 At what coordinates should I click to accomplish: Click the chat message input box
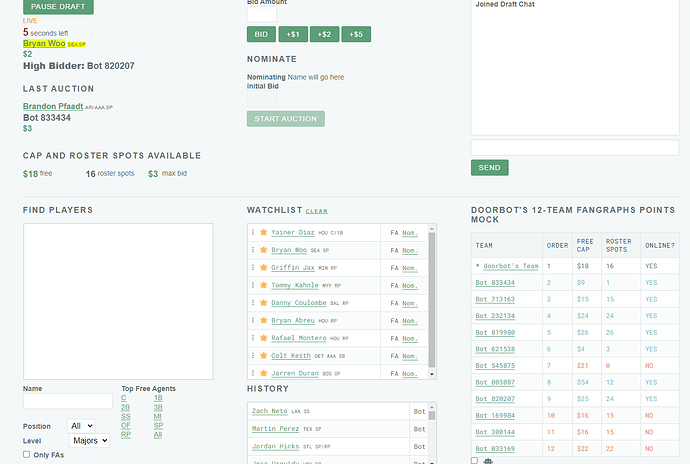click(x=575, y=147)
